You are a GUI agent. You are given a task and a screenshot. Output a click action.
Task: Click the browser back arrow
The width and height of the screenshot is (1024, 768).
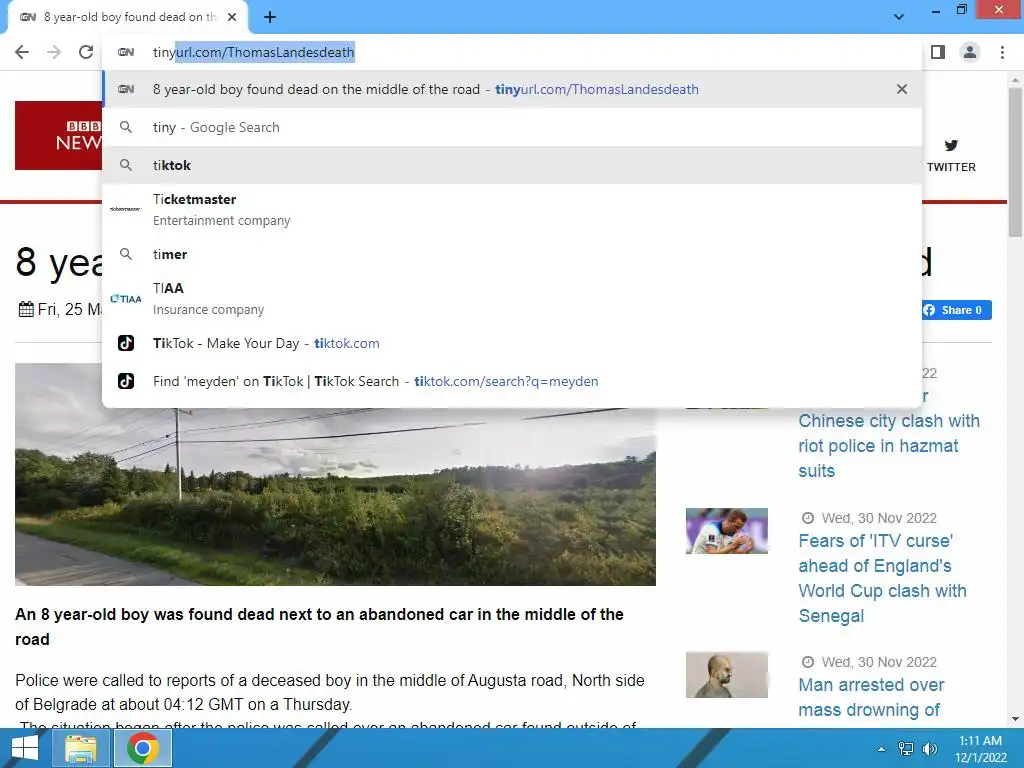pyautogui.click(x=22, y=52)
